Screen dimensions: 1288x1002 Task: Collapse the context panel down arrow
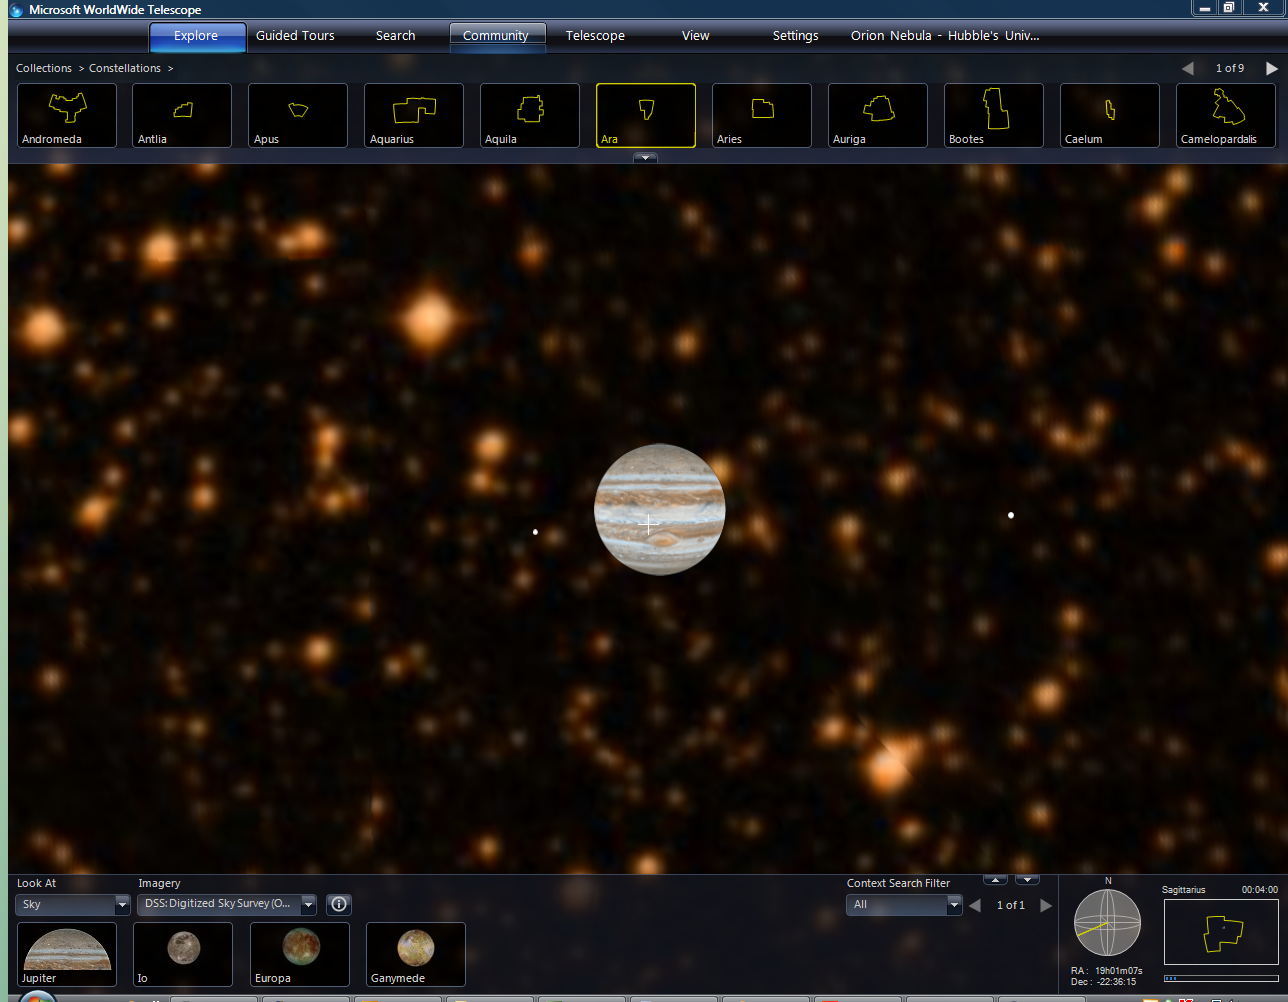(x=1028, y=880)
